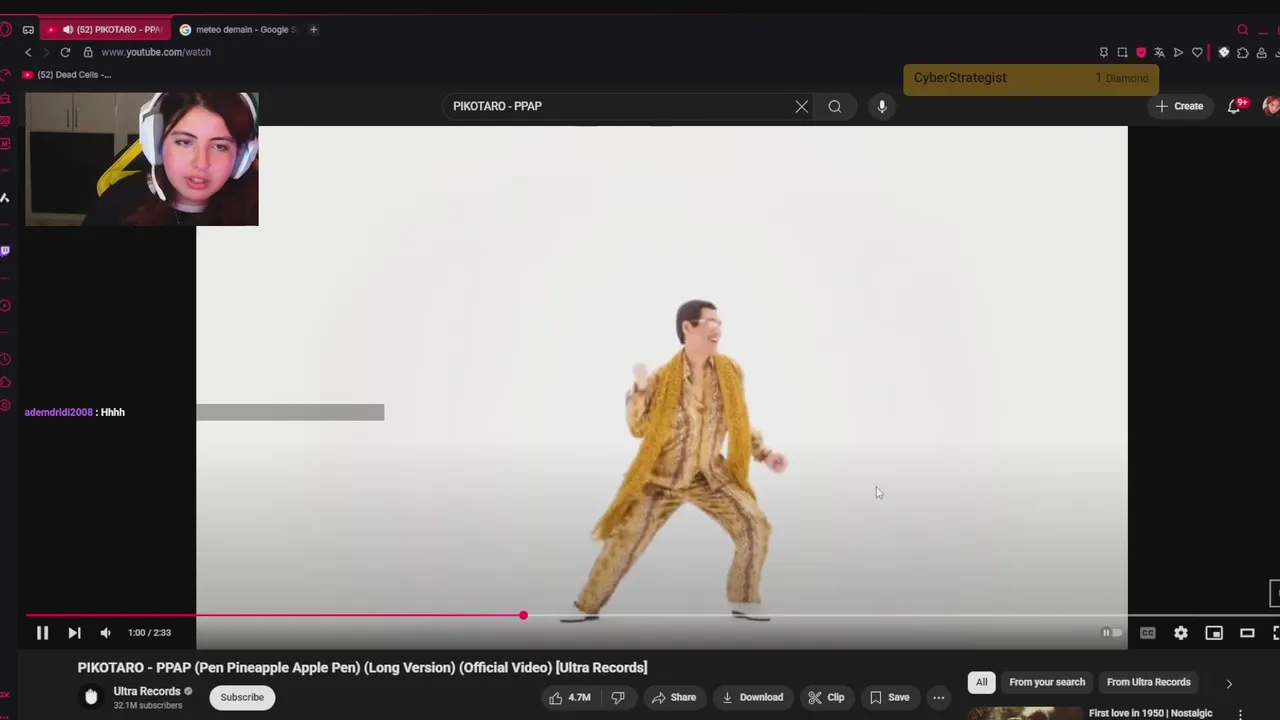Open a new browser tab
The image size is (1280, 720).
(x=313, y=30)
